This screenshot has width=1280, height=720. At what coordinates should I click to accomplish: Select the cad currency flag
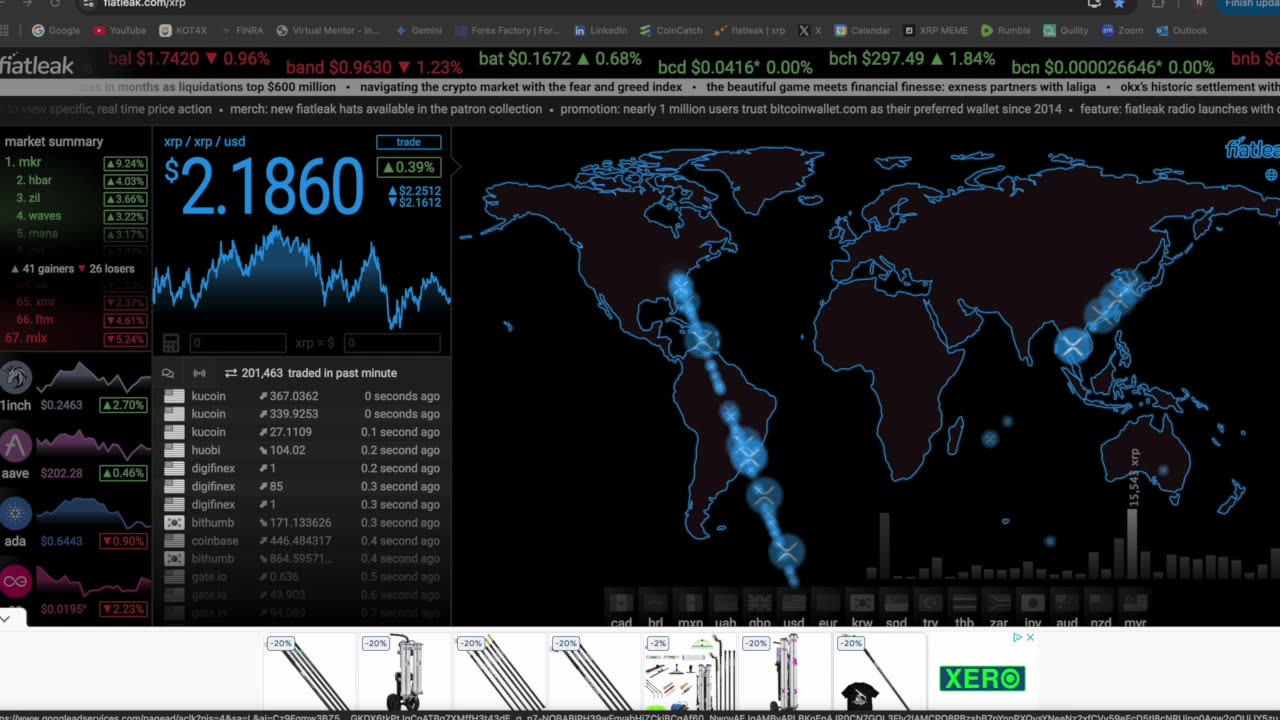tap(621, 603)
